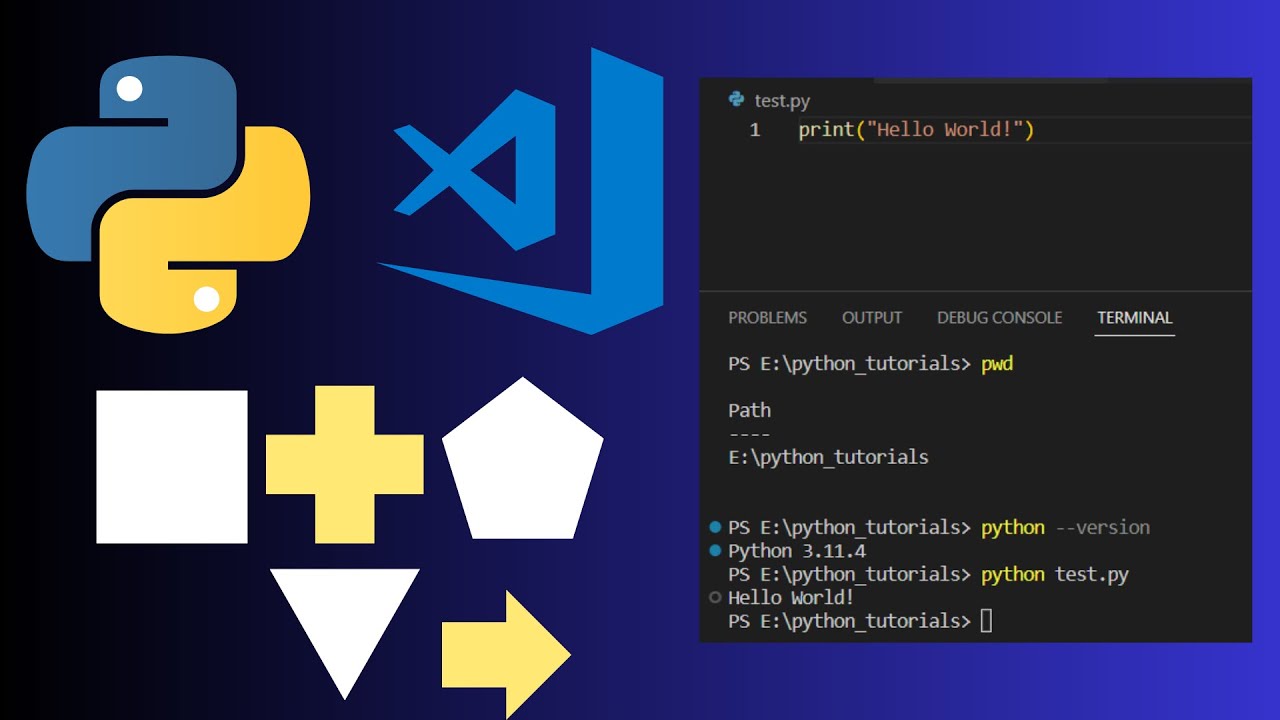Click line number 1 in the editor gutter

[x=754, y=130]
